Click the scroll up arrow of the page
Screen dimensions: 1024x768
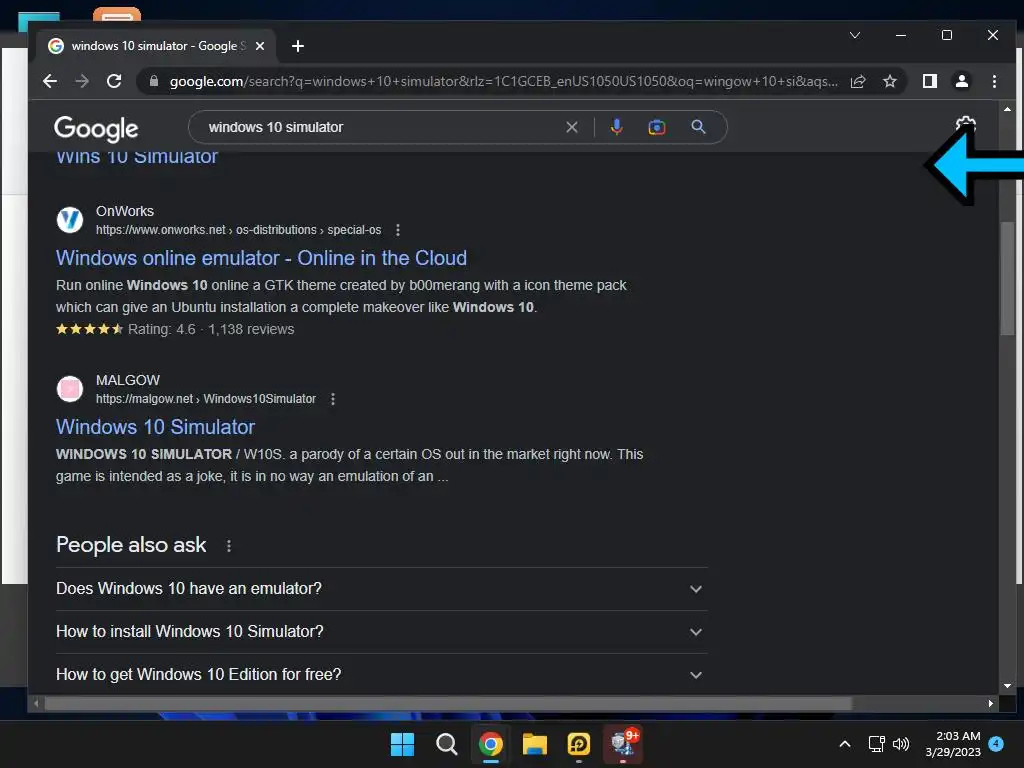pyautogui.click(x=1006, y=109)
